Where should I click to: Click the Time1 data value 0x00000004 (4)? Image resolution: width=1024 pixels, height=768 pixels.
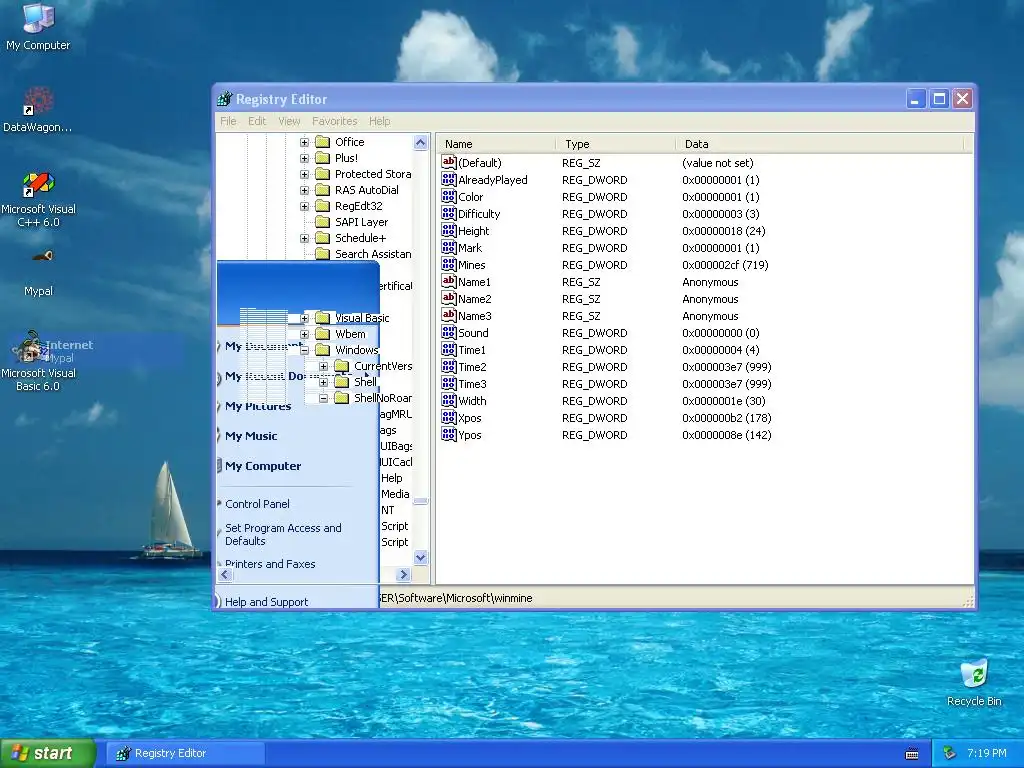tap(720, 349)
